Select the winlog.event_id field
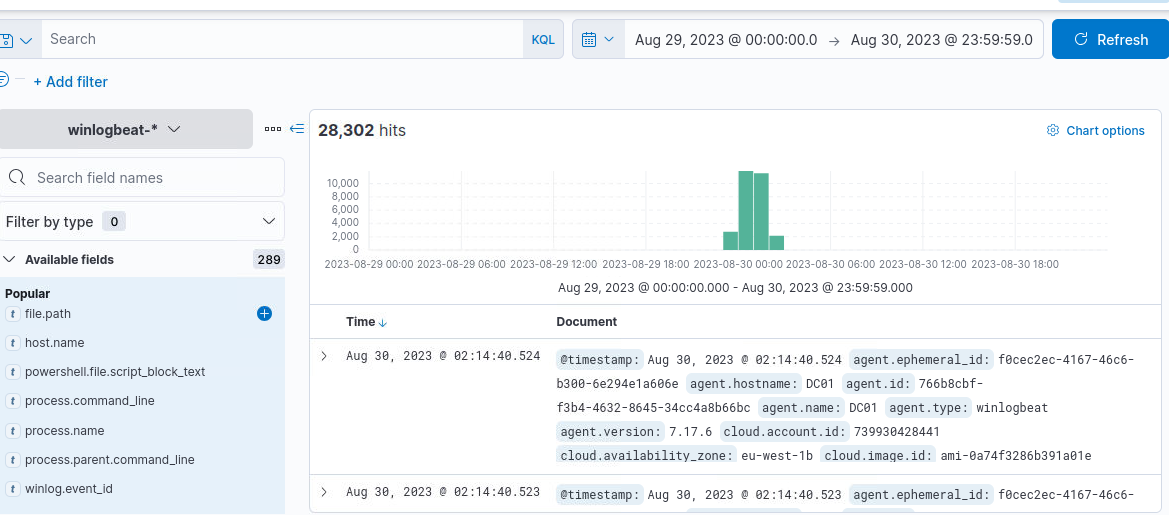The width and height of the screenshot is (1169, 515). 69,489
